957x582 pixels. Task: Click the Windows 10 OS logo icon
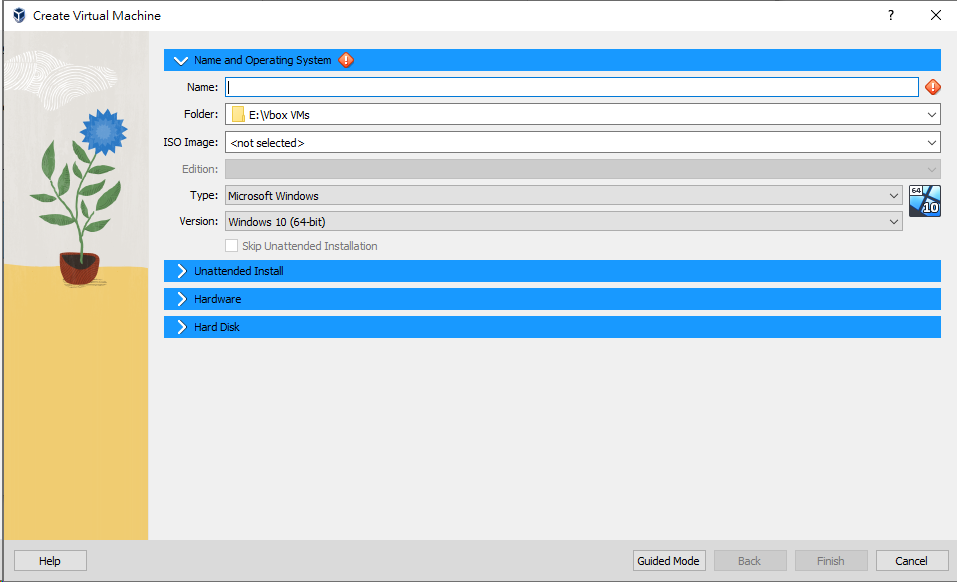(x=924, y=201)
